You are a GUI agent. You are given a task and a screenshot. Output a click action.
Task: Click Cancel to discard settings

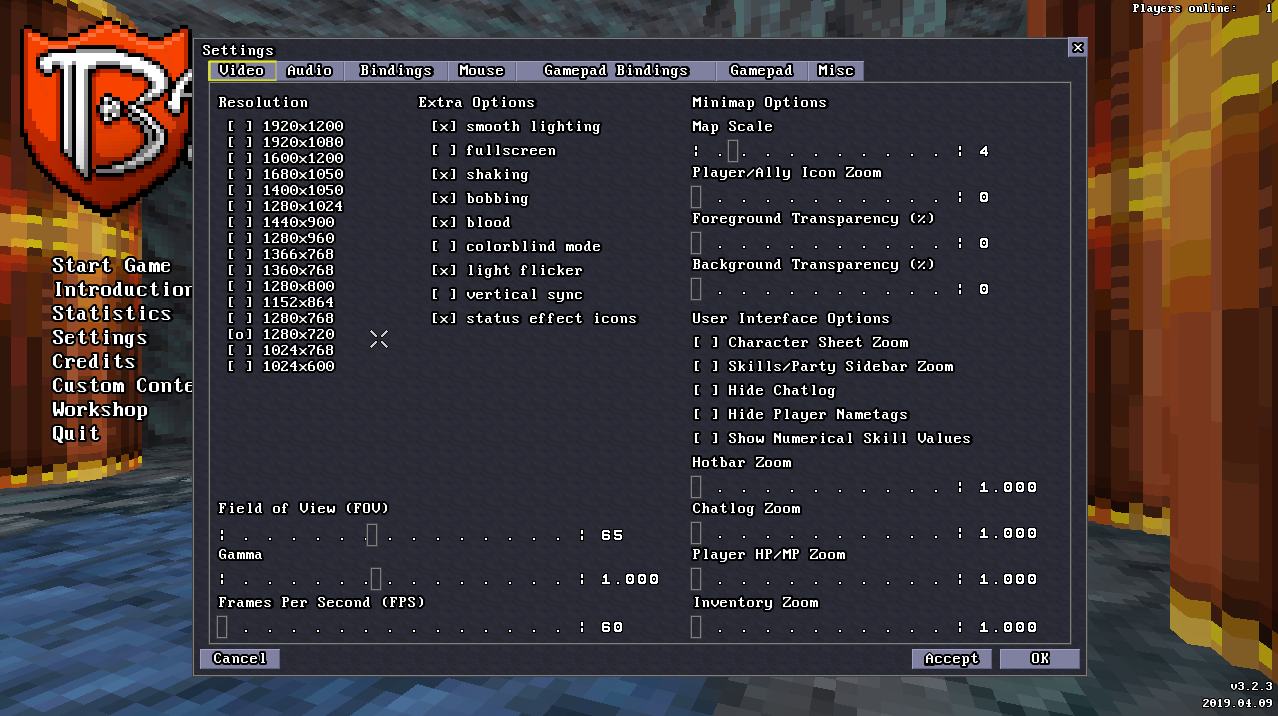coord(240,659)
